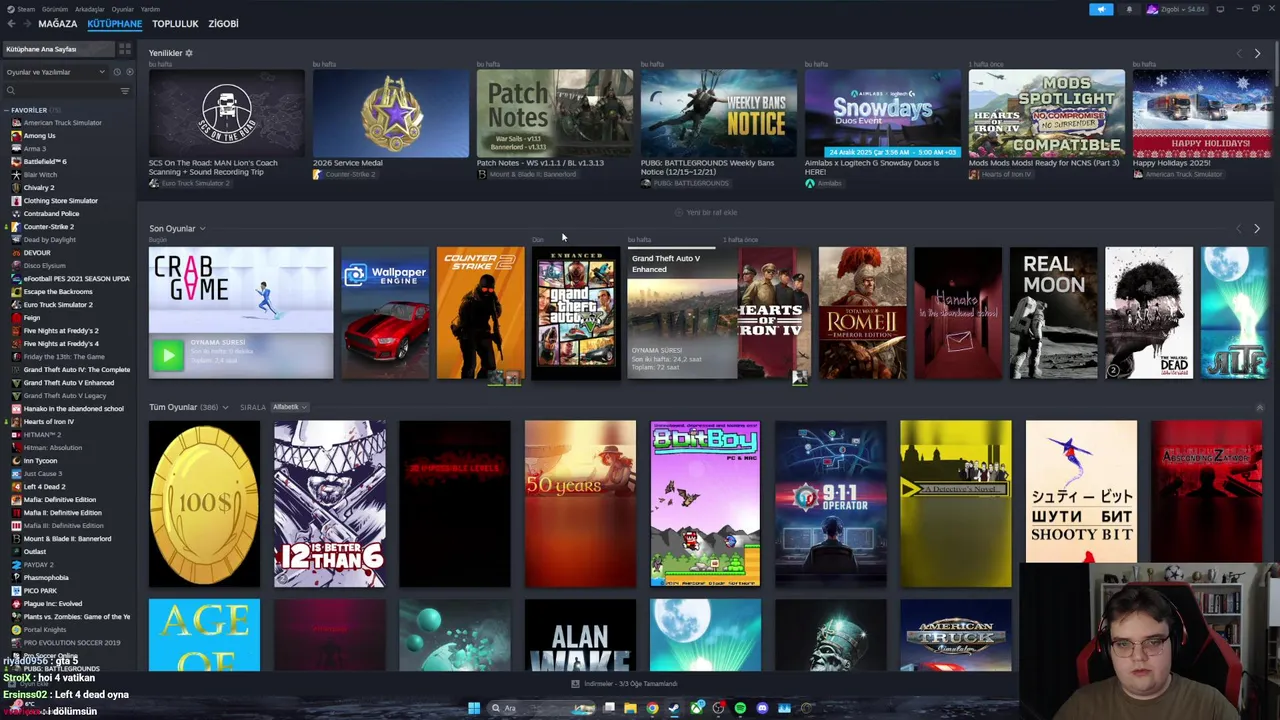Expand the Oyunlar ve Yazılımlar dropdown
The width and height of the screenshot is (1280, 720).
[55, 72]
